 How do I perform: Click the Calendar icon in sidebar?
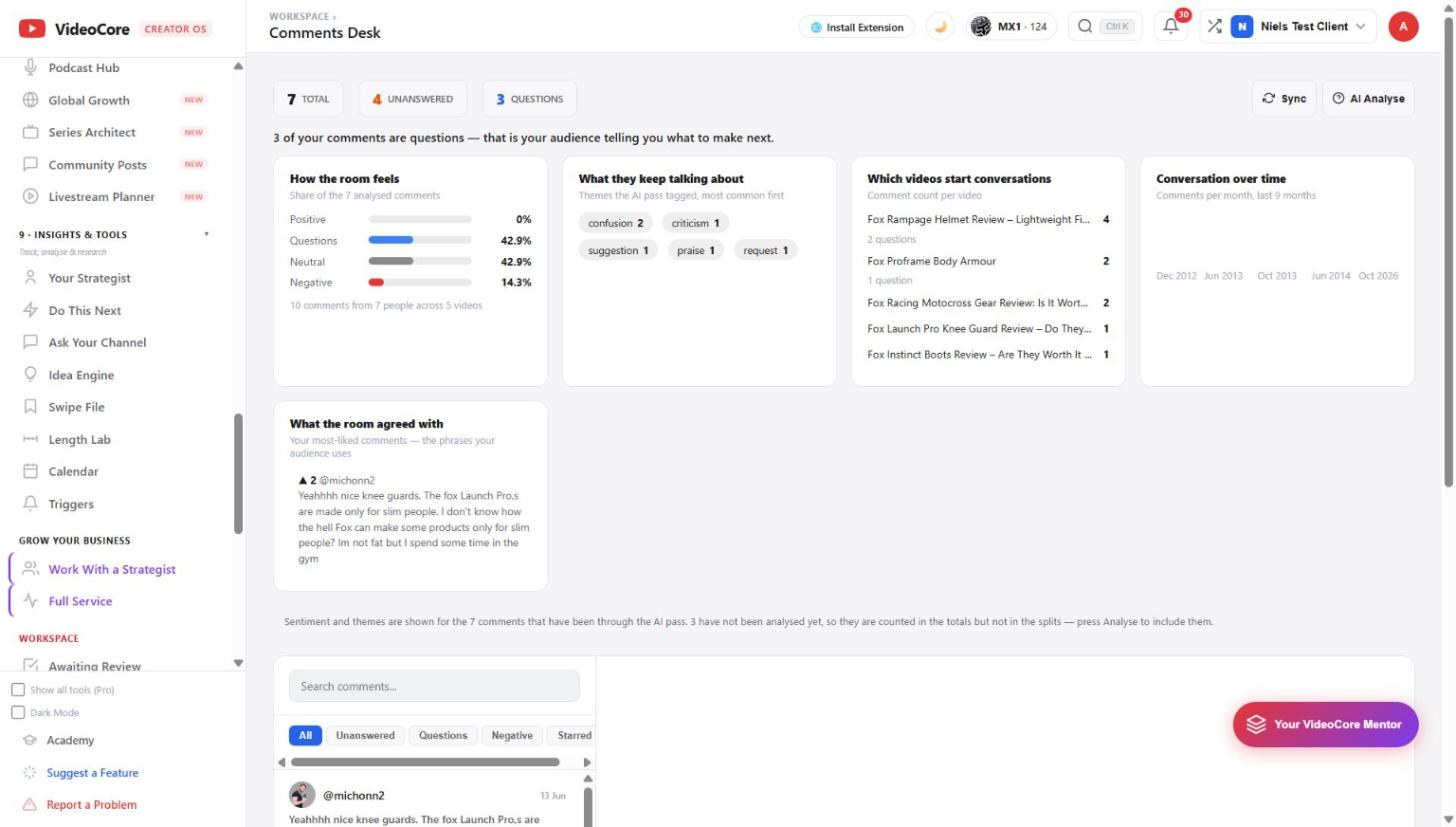pyautogui.click(x=30, y=471)
